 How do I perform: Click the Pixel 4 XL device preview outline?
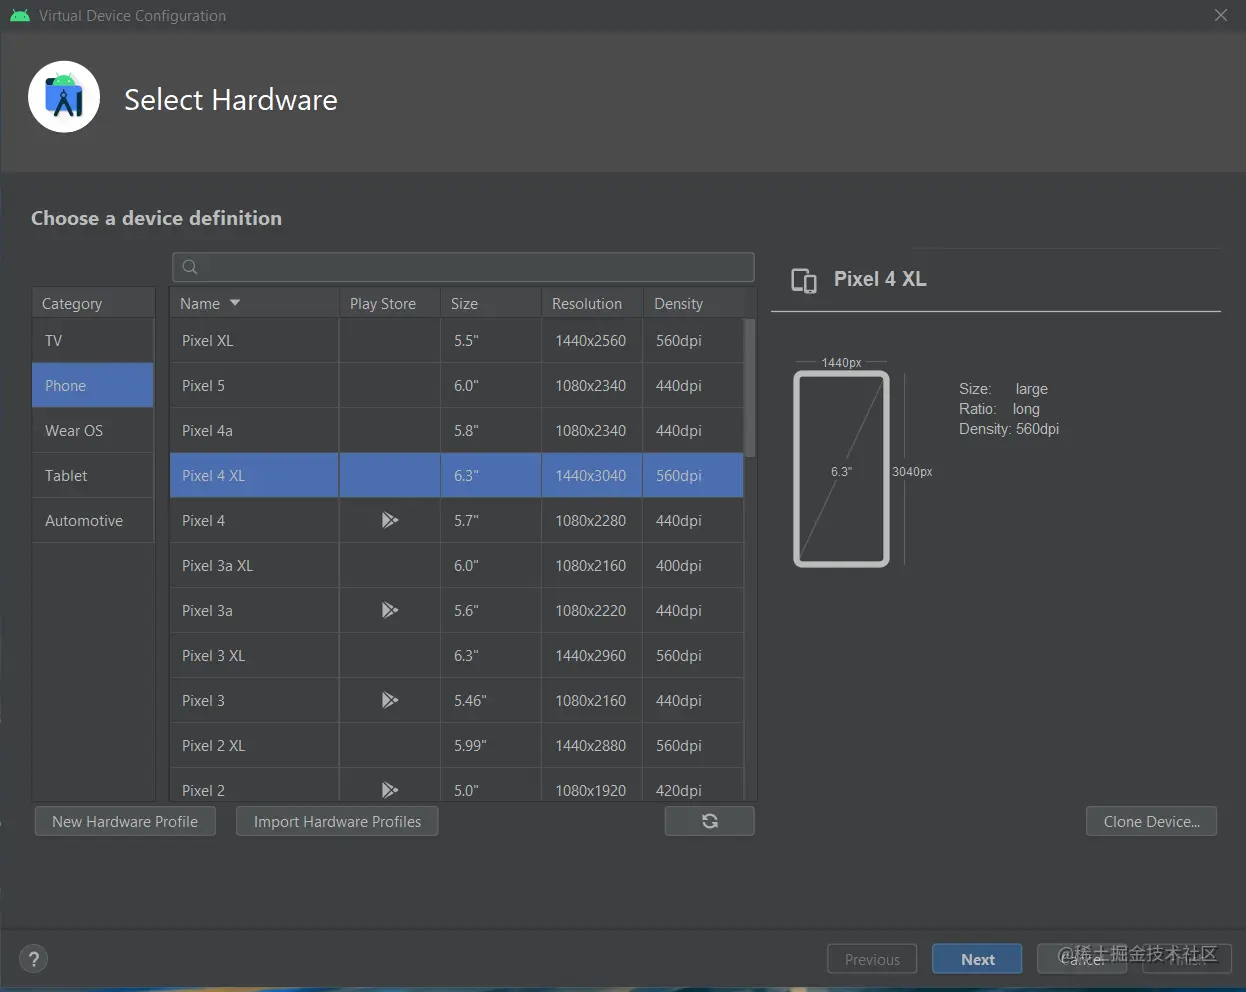(841, 469)
